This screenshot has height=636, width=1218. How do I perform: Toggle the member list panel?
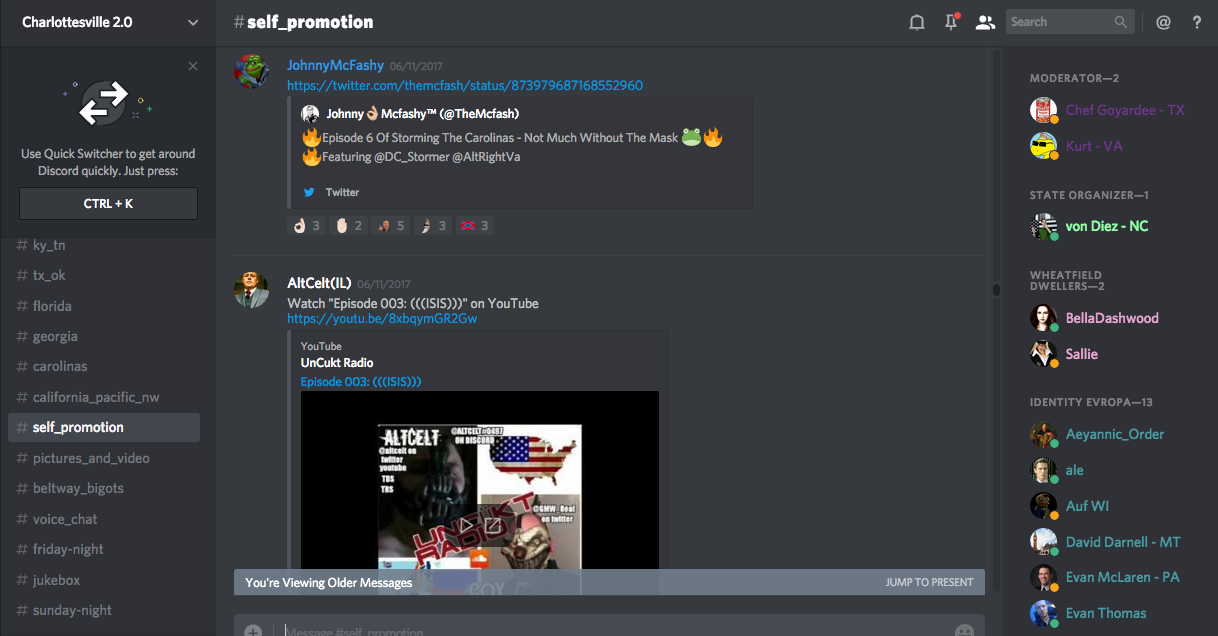pyautogui.click(x=985, y=22)
